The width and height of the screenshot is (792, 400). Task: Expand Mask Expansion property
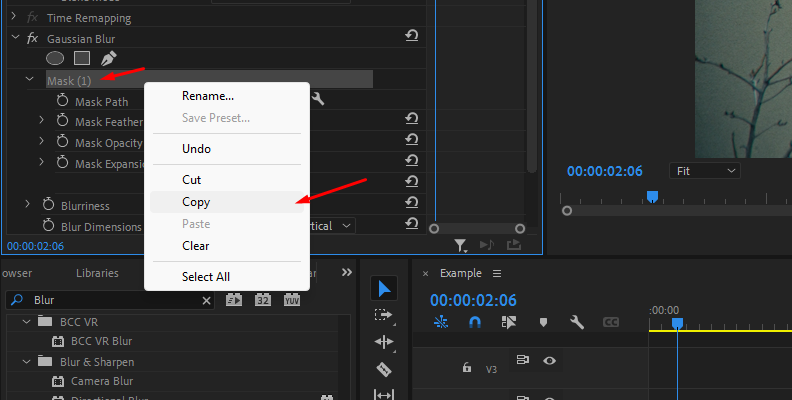(41, 162)
